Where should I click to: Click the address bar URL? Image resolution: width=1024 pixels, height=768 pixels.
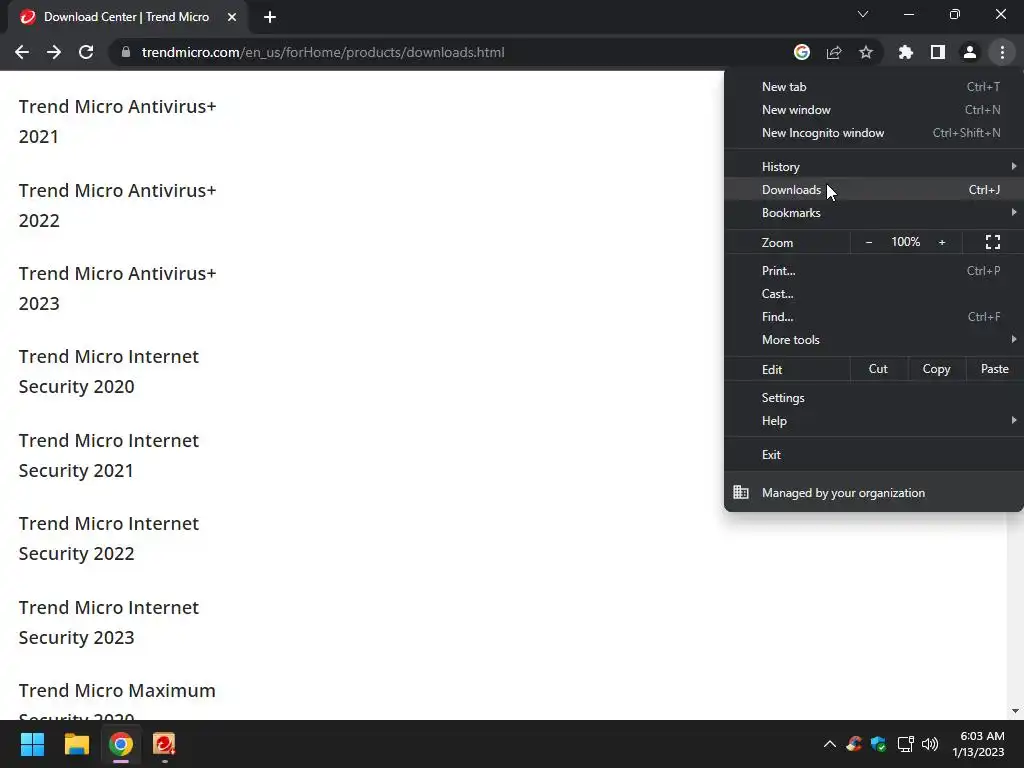tap(323, 52)
